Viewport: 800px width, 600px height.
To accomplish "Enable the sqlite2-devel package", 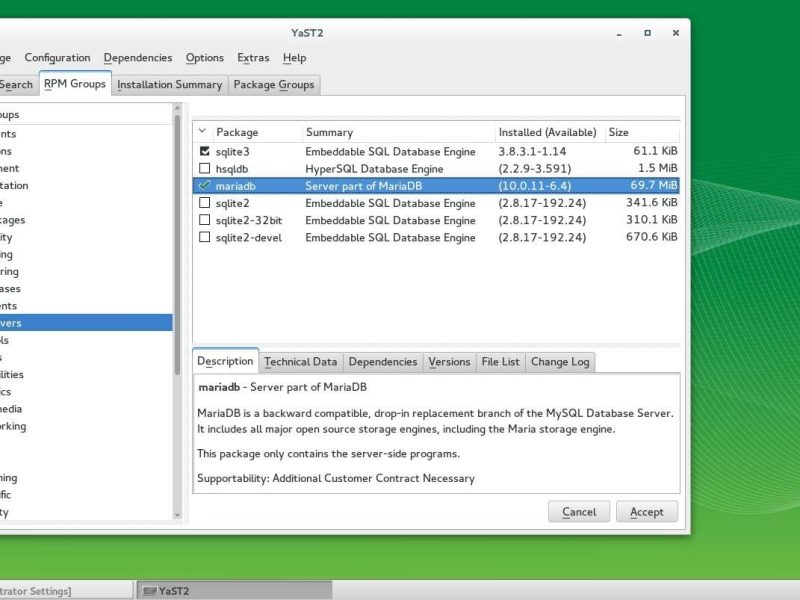I will (203, 237).
